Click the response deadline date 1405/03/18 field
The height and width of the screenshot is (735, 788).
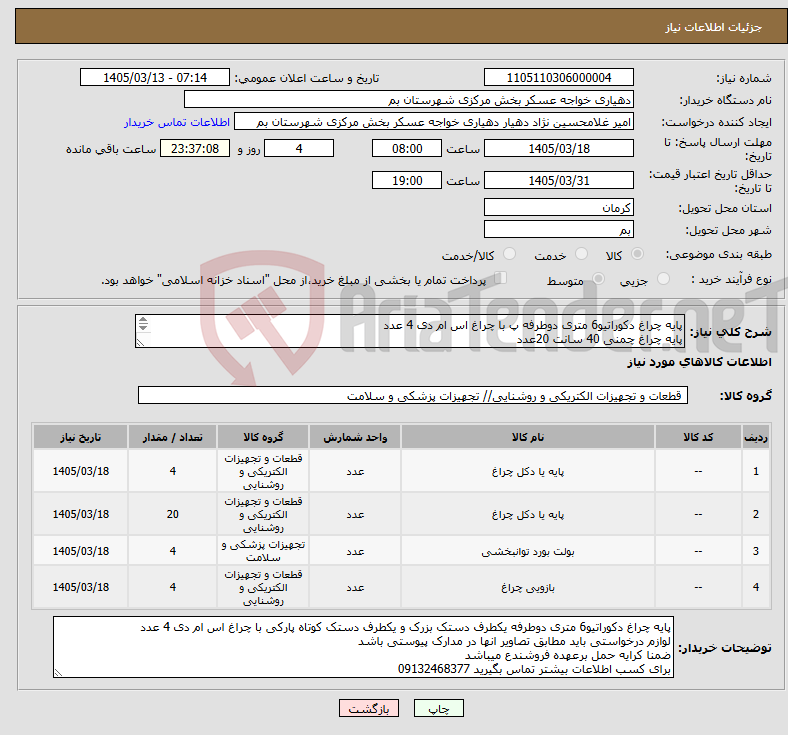point(558,149)
